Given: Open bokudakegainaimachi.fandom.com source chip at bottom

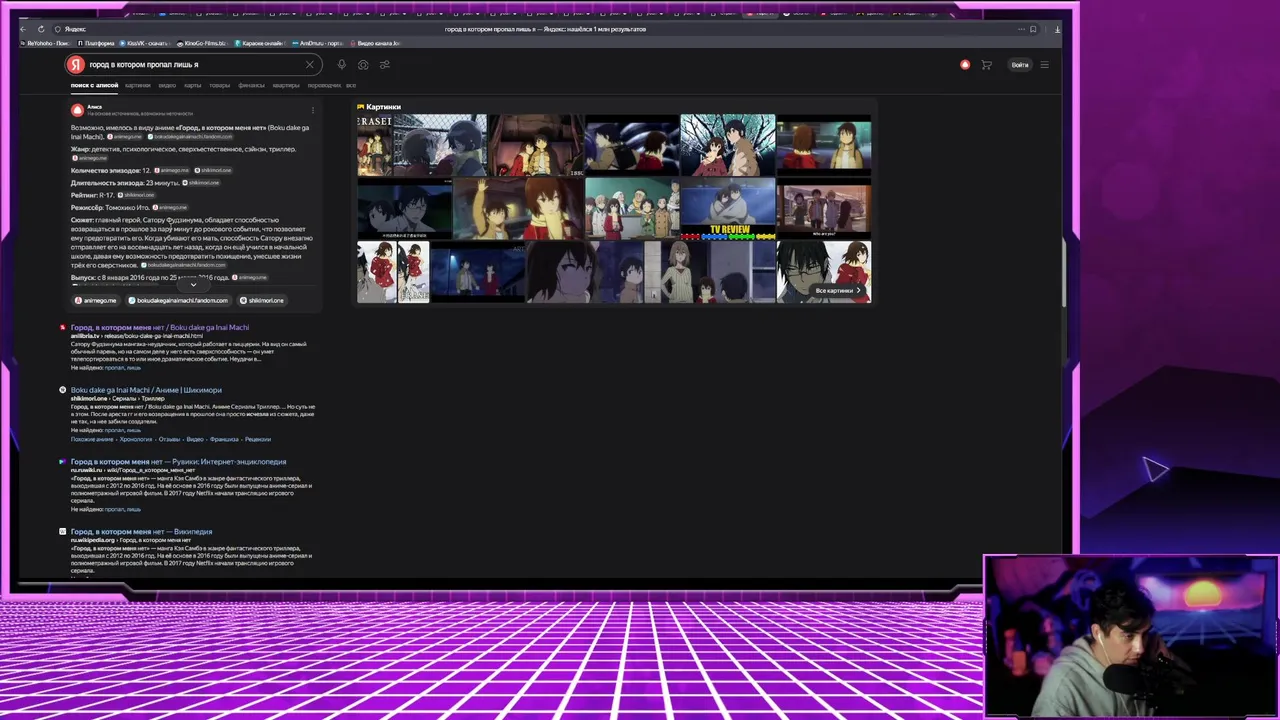Looking at the screenshot, I should coord(179,300).
